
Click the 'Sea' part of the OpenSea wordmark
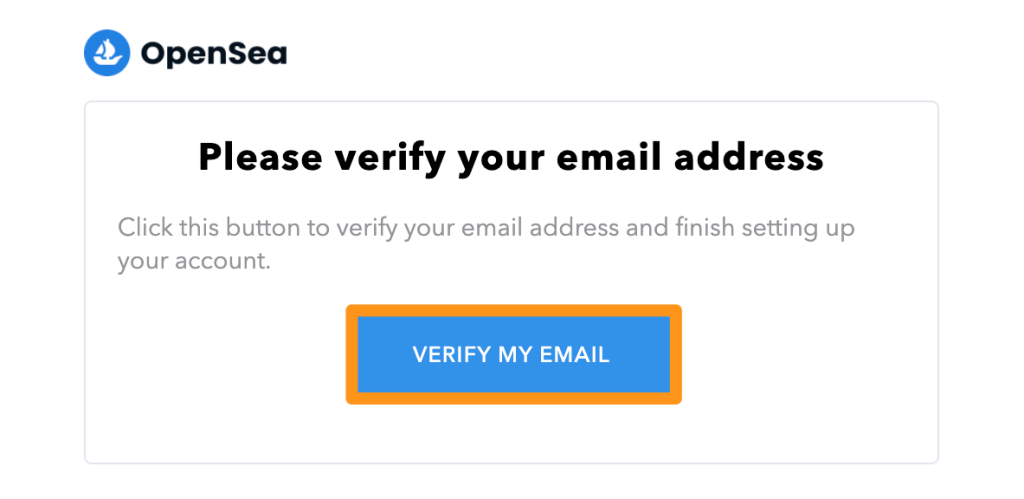pos(260,55)
